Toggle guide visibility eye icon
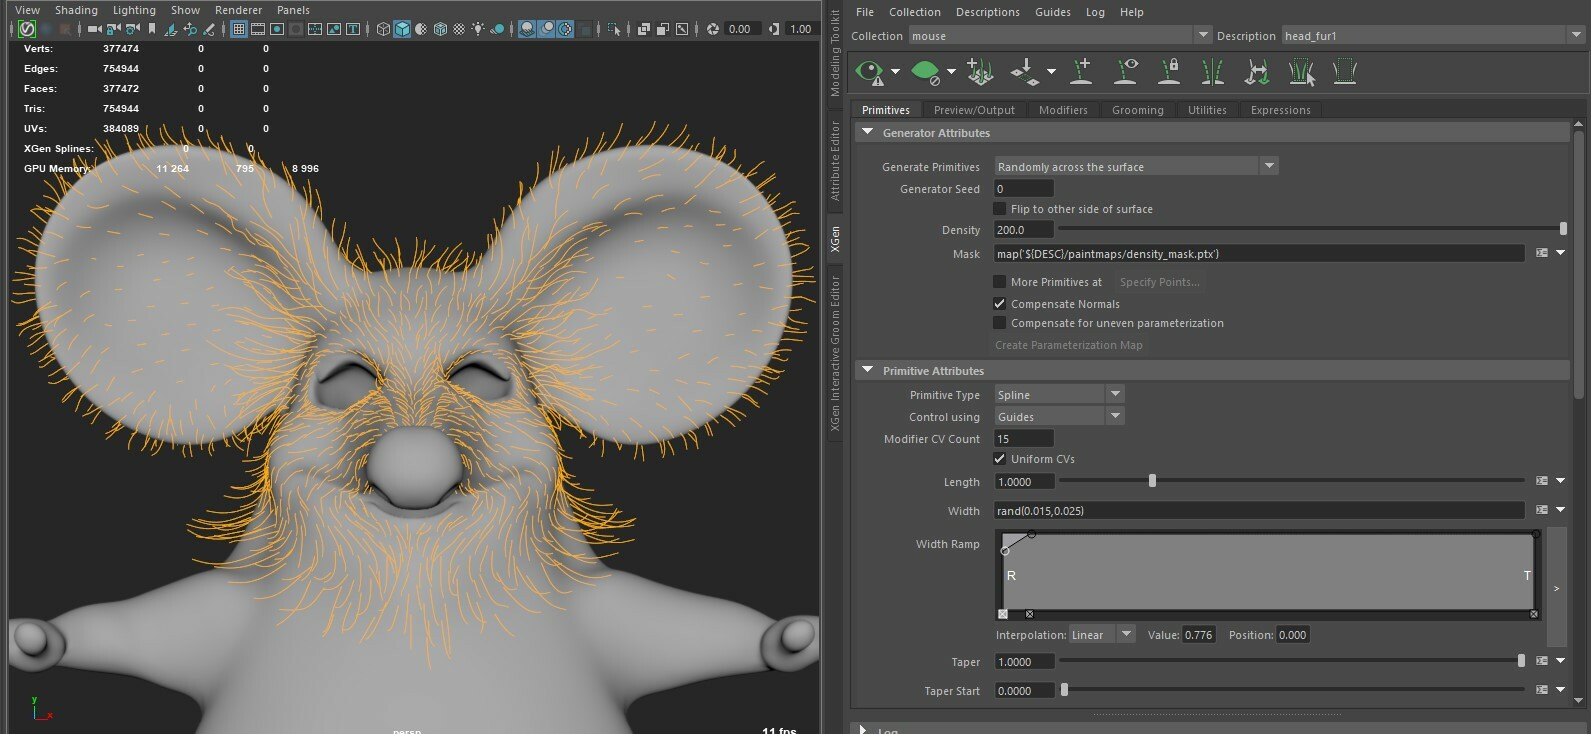 (1126, 71)
